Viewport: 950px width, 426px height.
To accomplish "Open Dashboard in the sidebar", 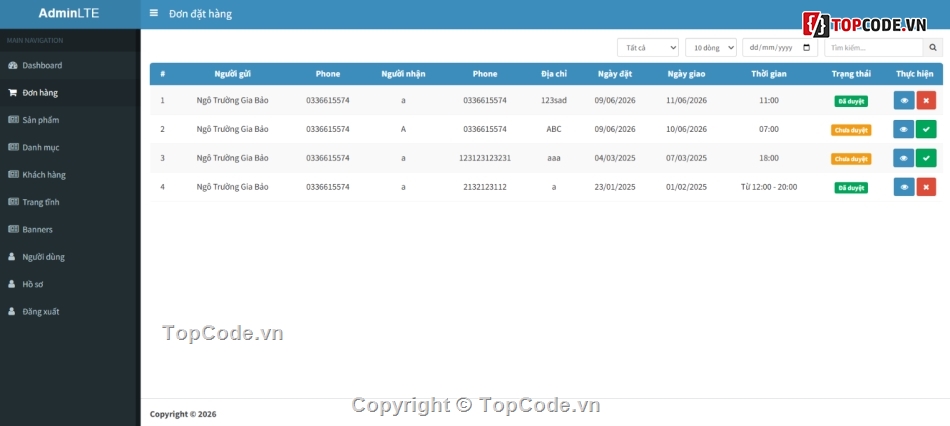I will pos(70,65).
